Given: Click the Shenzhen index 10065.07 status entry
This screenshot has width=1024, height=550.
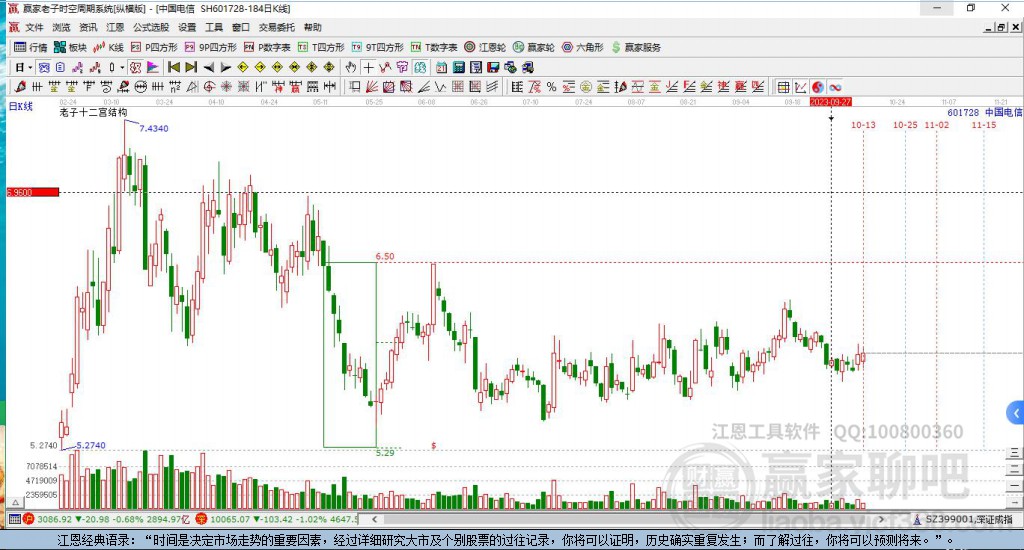Looking at the screenshot, I should pyautogui.click(x=277, y=519).
